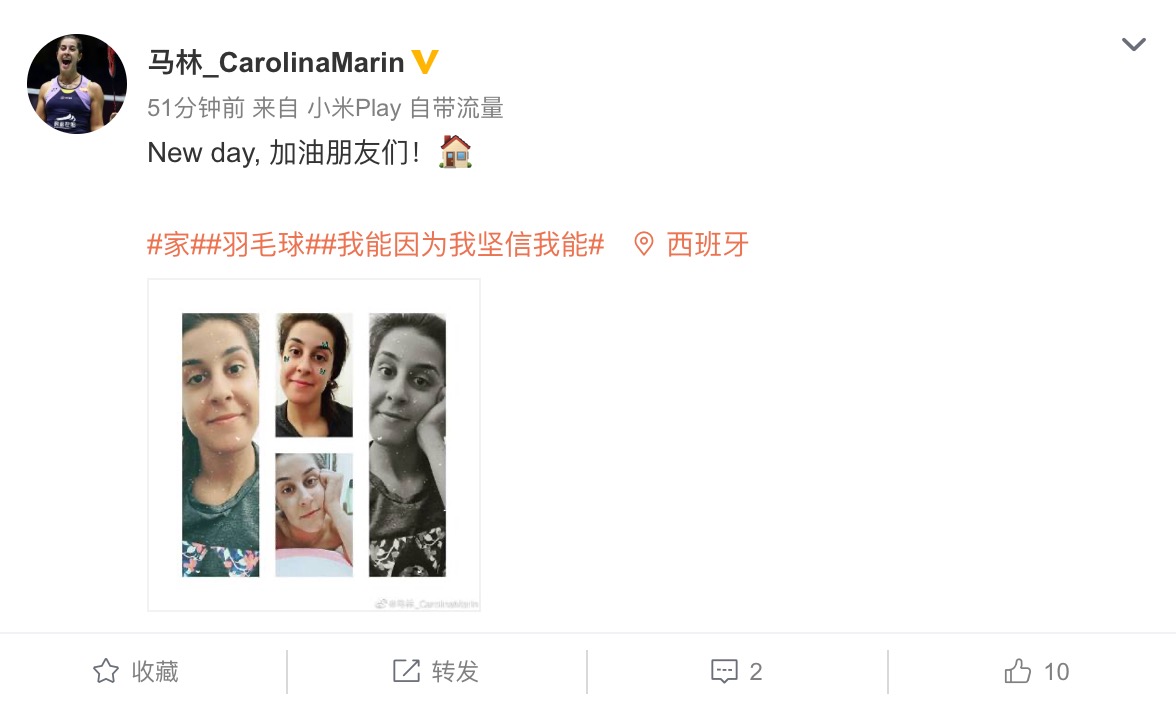Select the yellow V verified badge
This screenshot has width=1176, height=708.
point(425,62)
